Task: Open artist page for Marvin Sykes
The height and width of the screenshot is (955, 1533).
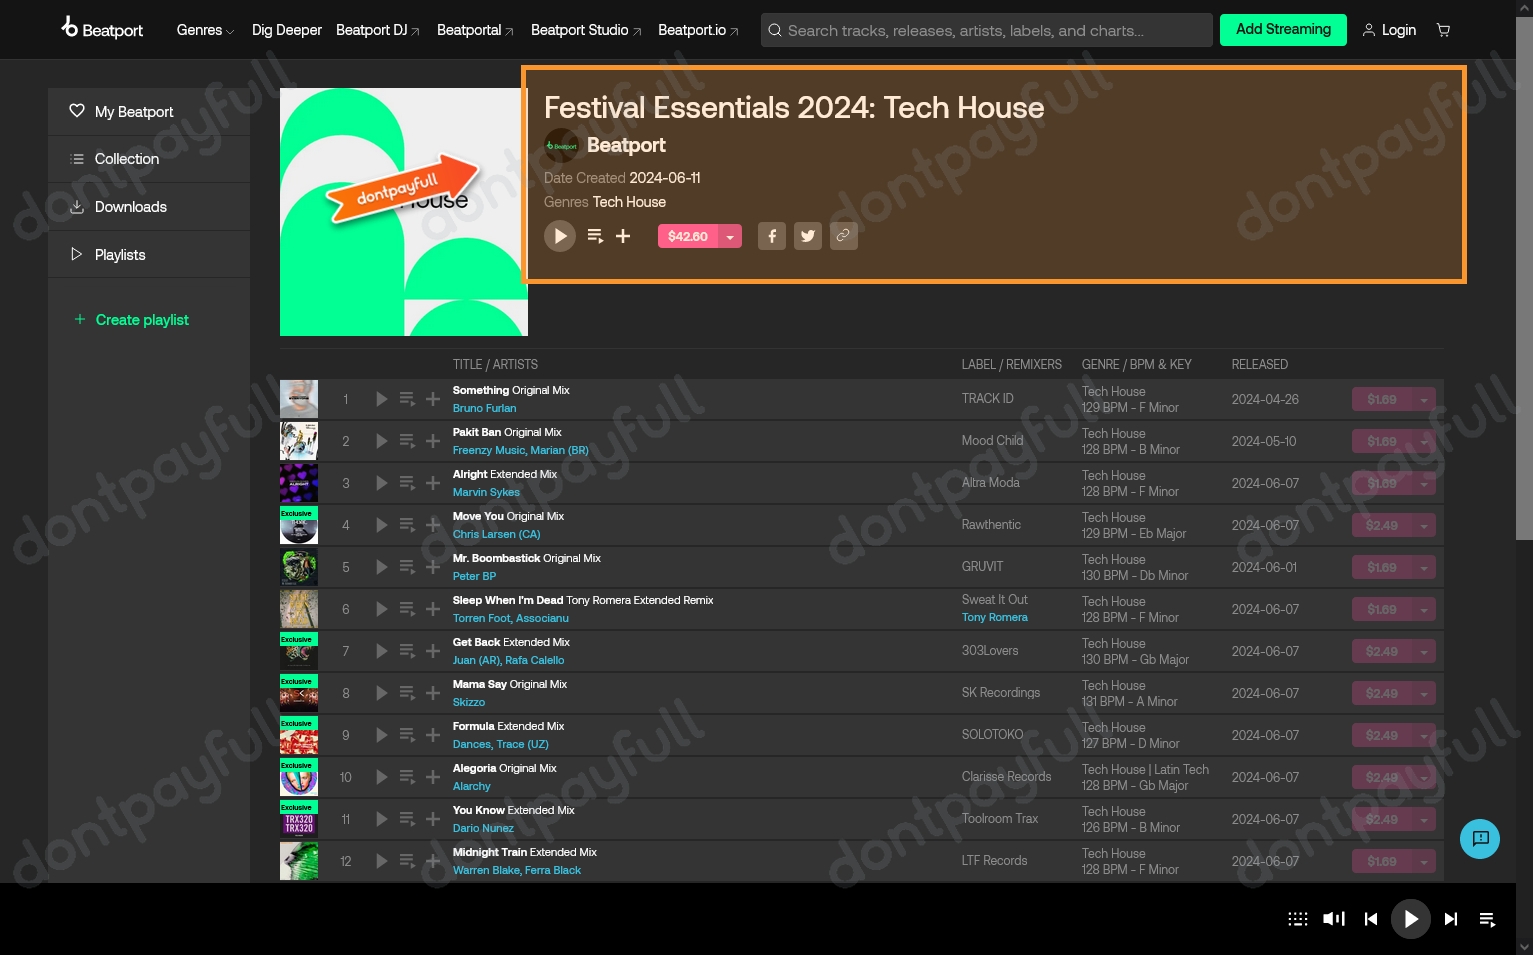Action: (486, 492)
